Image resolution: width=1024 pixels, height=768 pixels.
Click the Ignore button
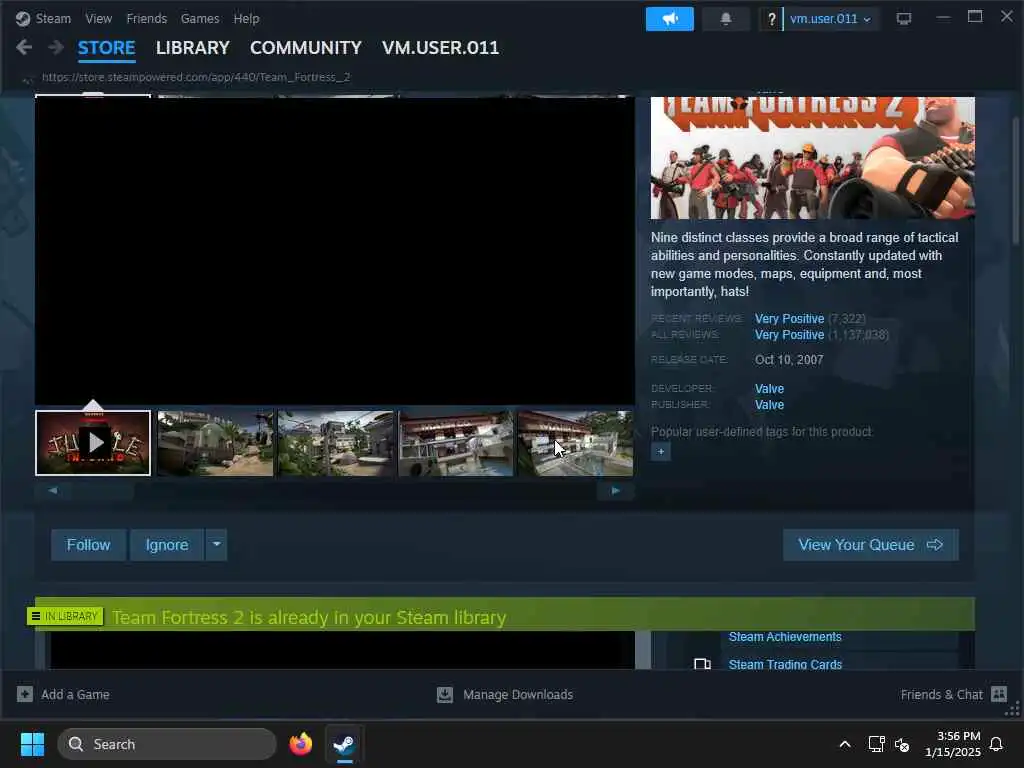(167, 545)
